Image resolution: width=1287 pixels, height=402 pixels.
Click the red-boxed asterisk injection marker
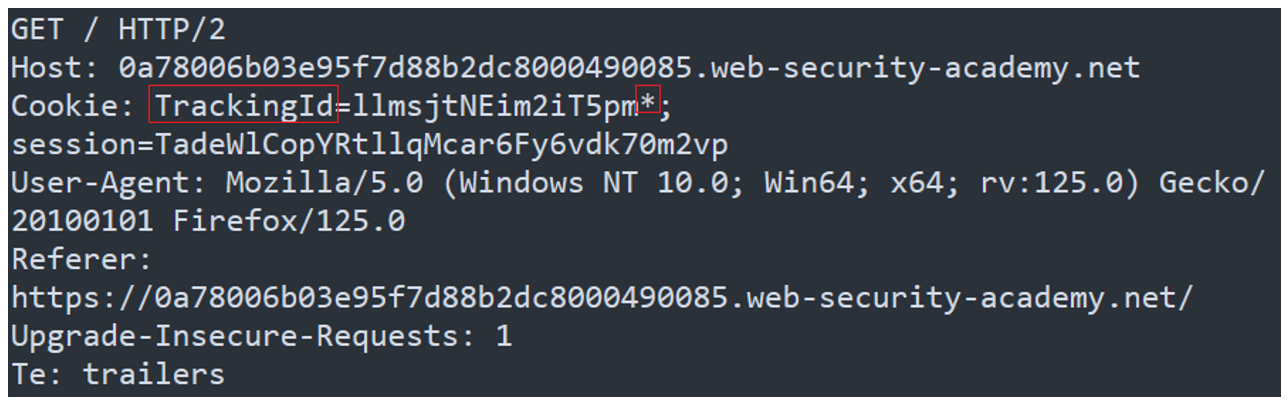(x=647, y=106)
